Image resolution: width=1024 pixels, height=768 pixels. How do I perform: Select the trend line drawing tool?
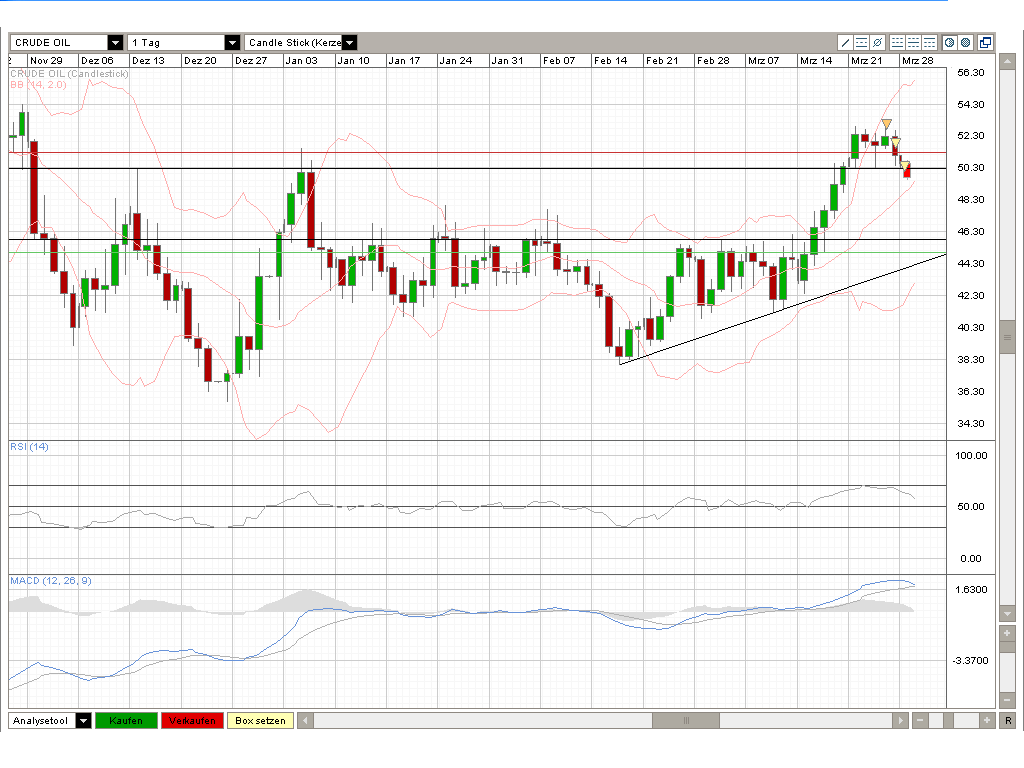coord(845,42)
